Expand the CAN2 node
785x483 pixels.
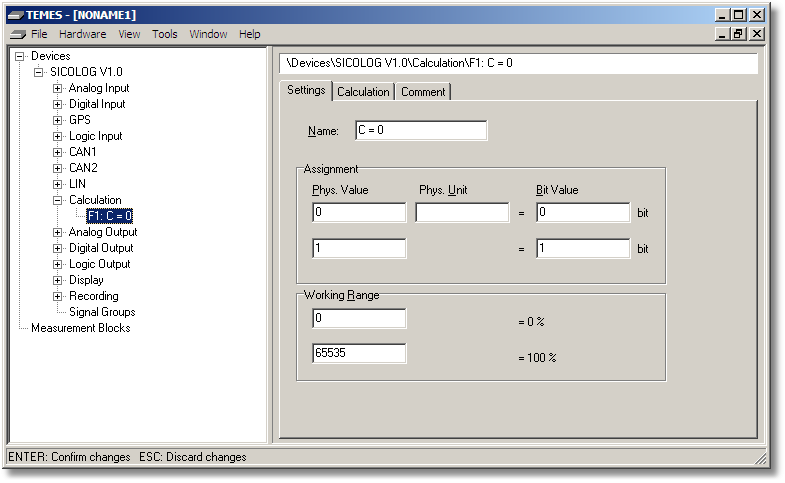pyautogui.click(x=58, y=168)
